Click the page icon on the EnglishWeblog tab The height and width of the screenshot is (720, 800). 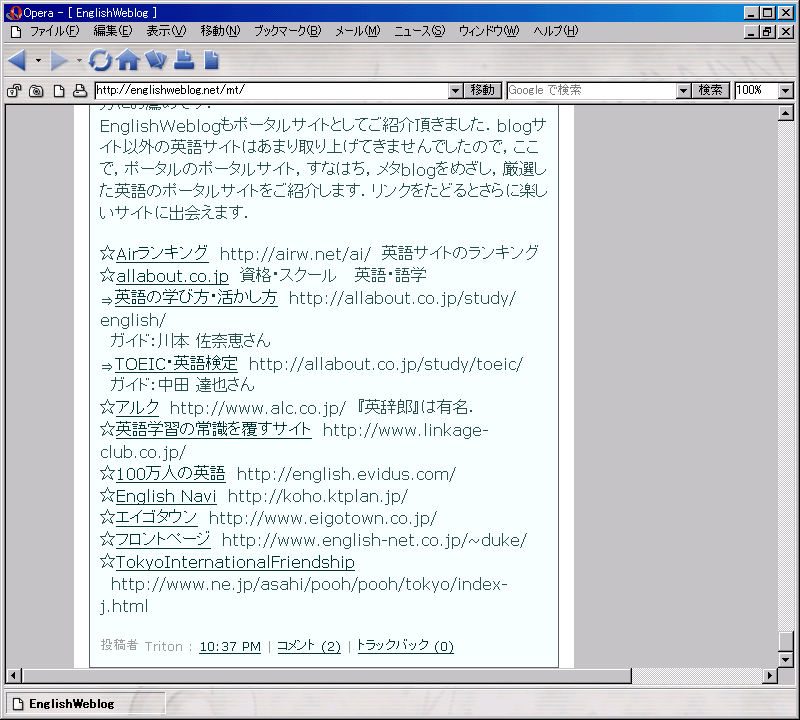tap(18, 704)
